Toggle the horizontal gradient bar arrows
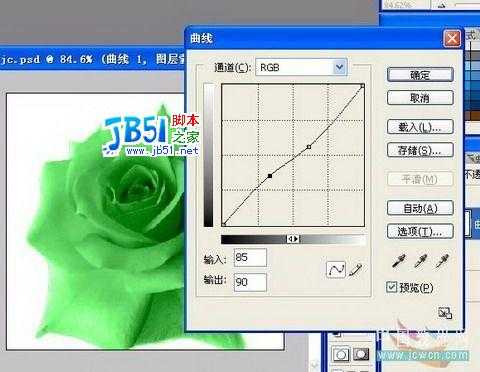The height and width of the screenshot is (372, 480). 293,239
